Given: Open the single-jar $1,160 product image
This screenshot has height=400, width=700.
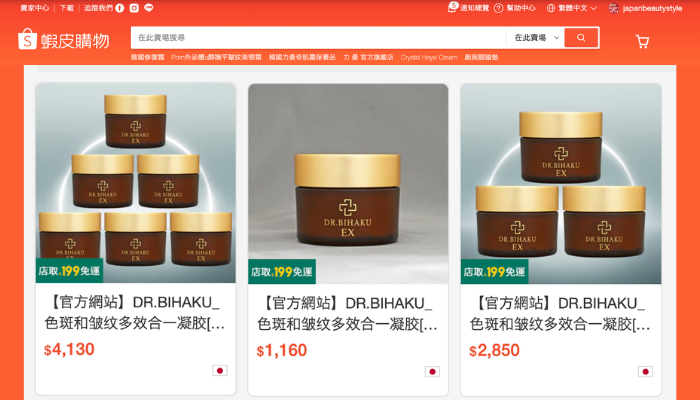Looking at the screenshot, I should [x=348, y=183].
